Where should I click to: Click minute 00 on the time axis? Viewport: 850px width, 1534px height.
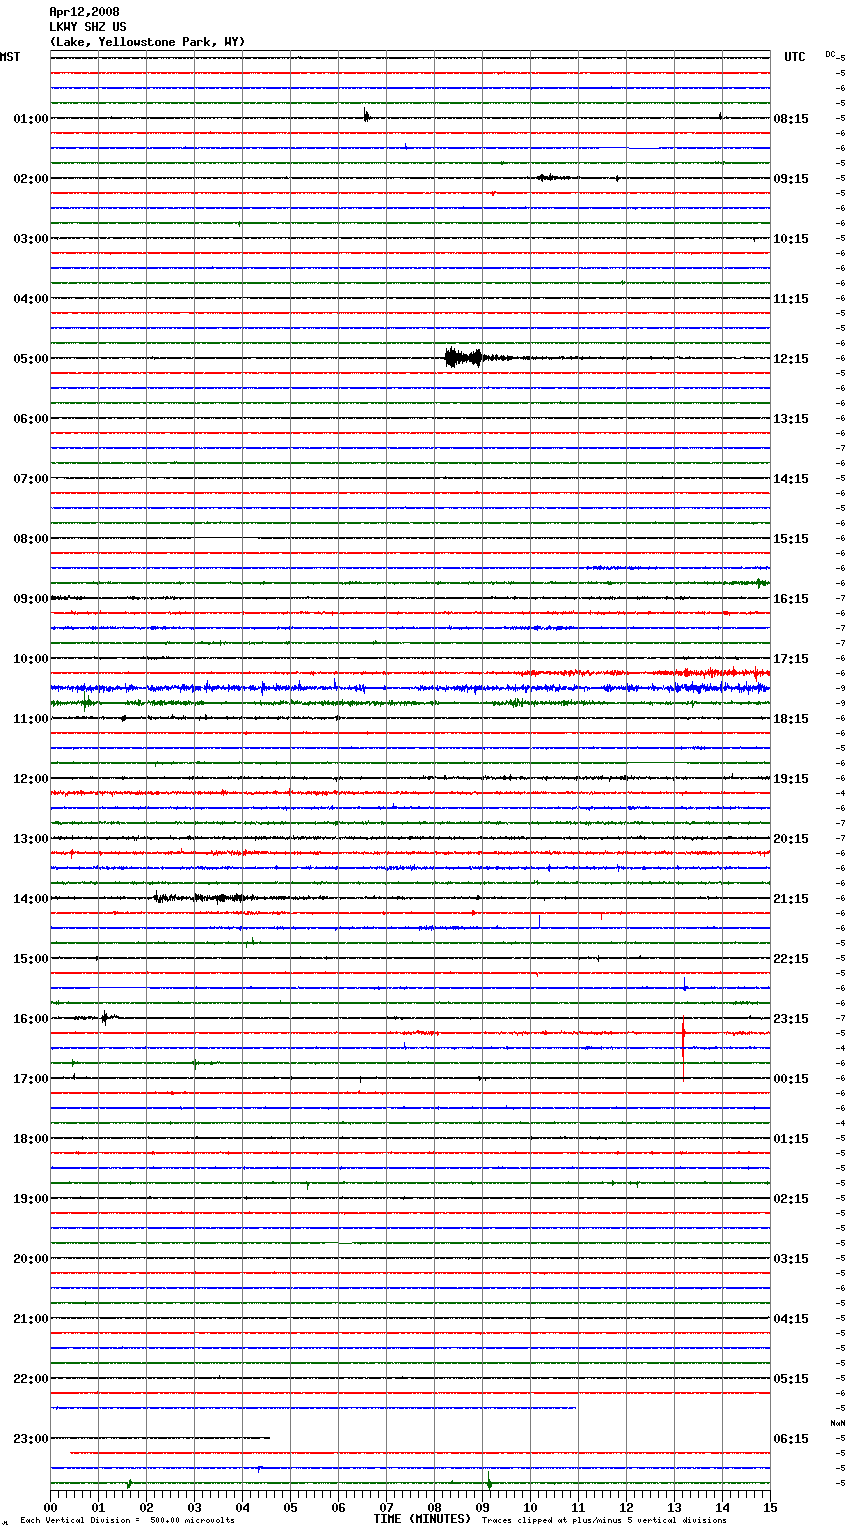pyautogui.click(x=50, y=1507)
